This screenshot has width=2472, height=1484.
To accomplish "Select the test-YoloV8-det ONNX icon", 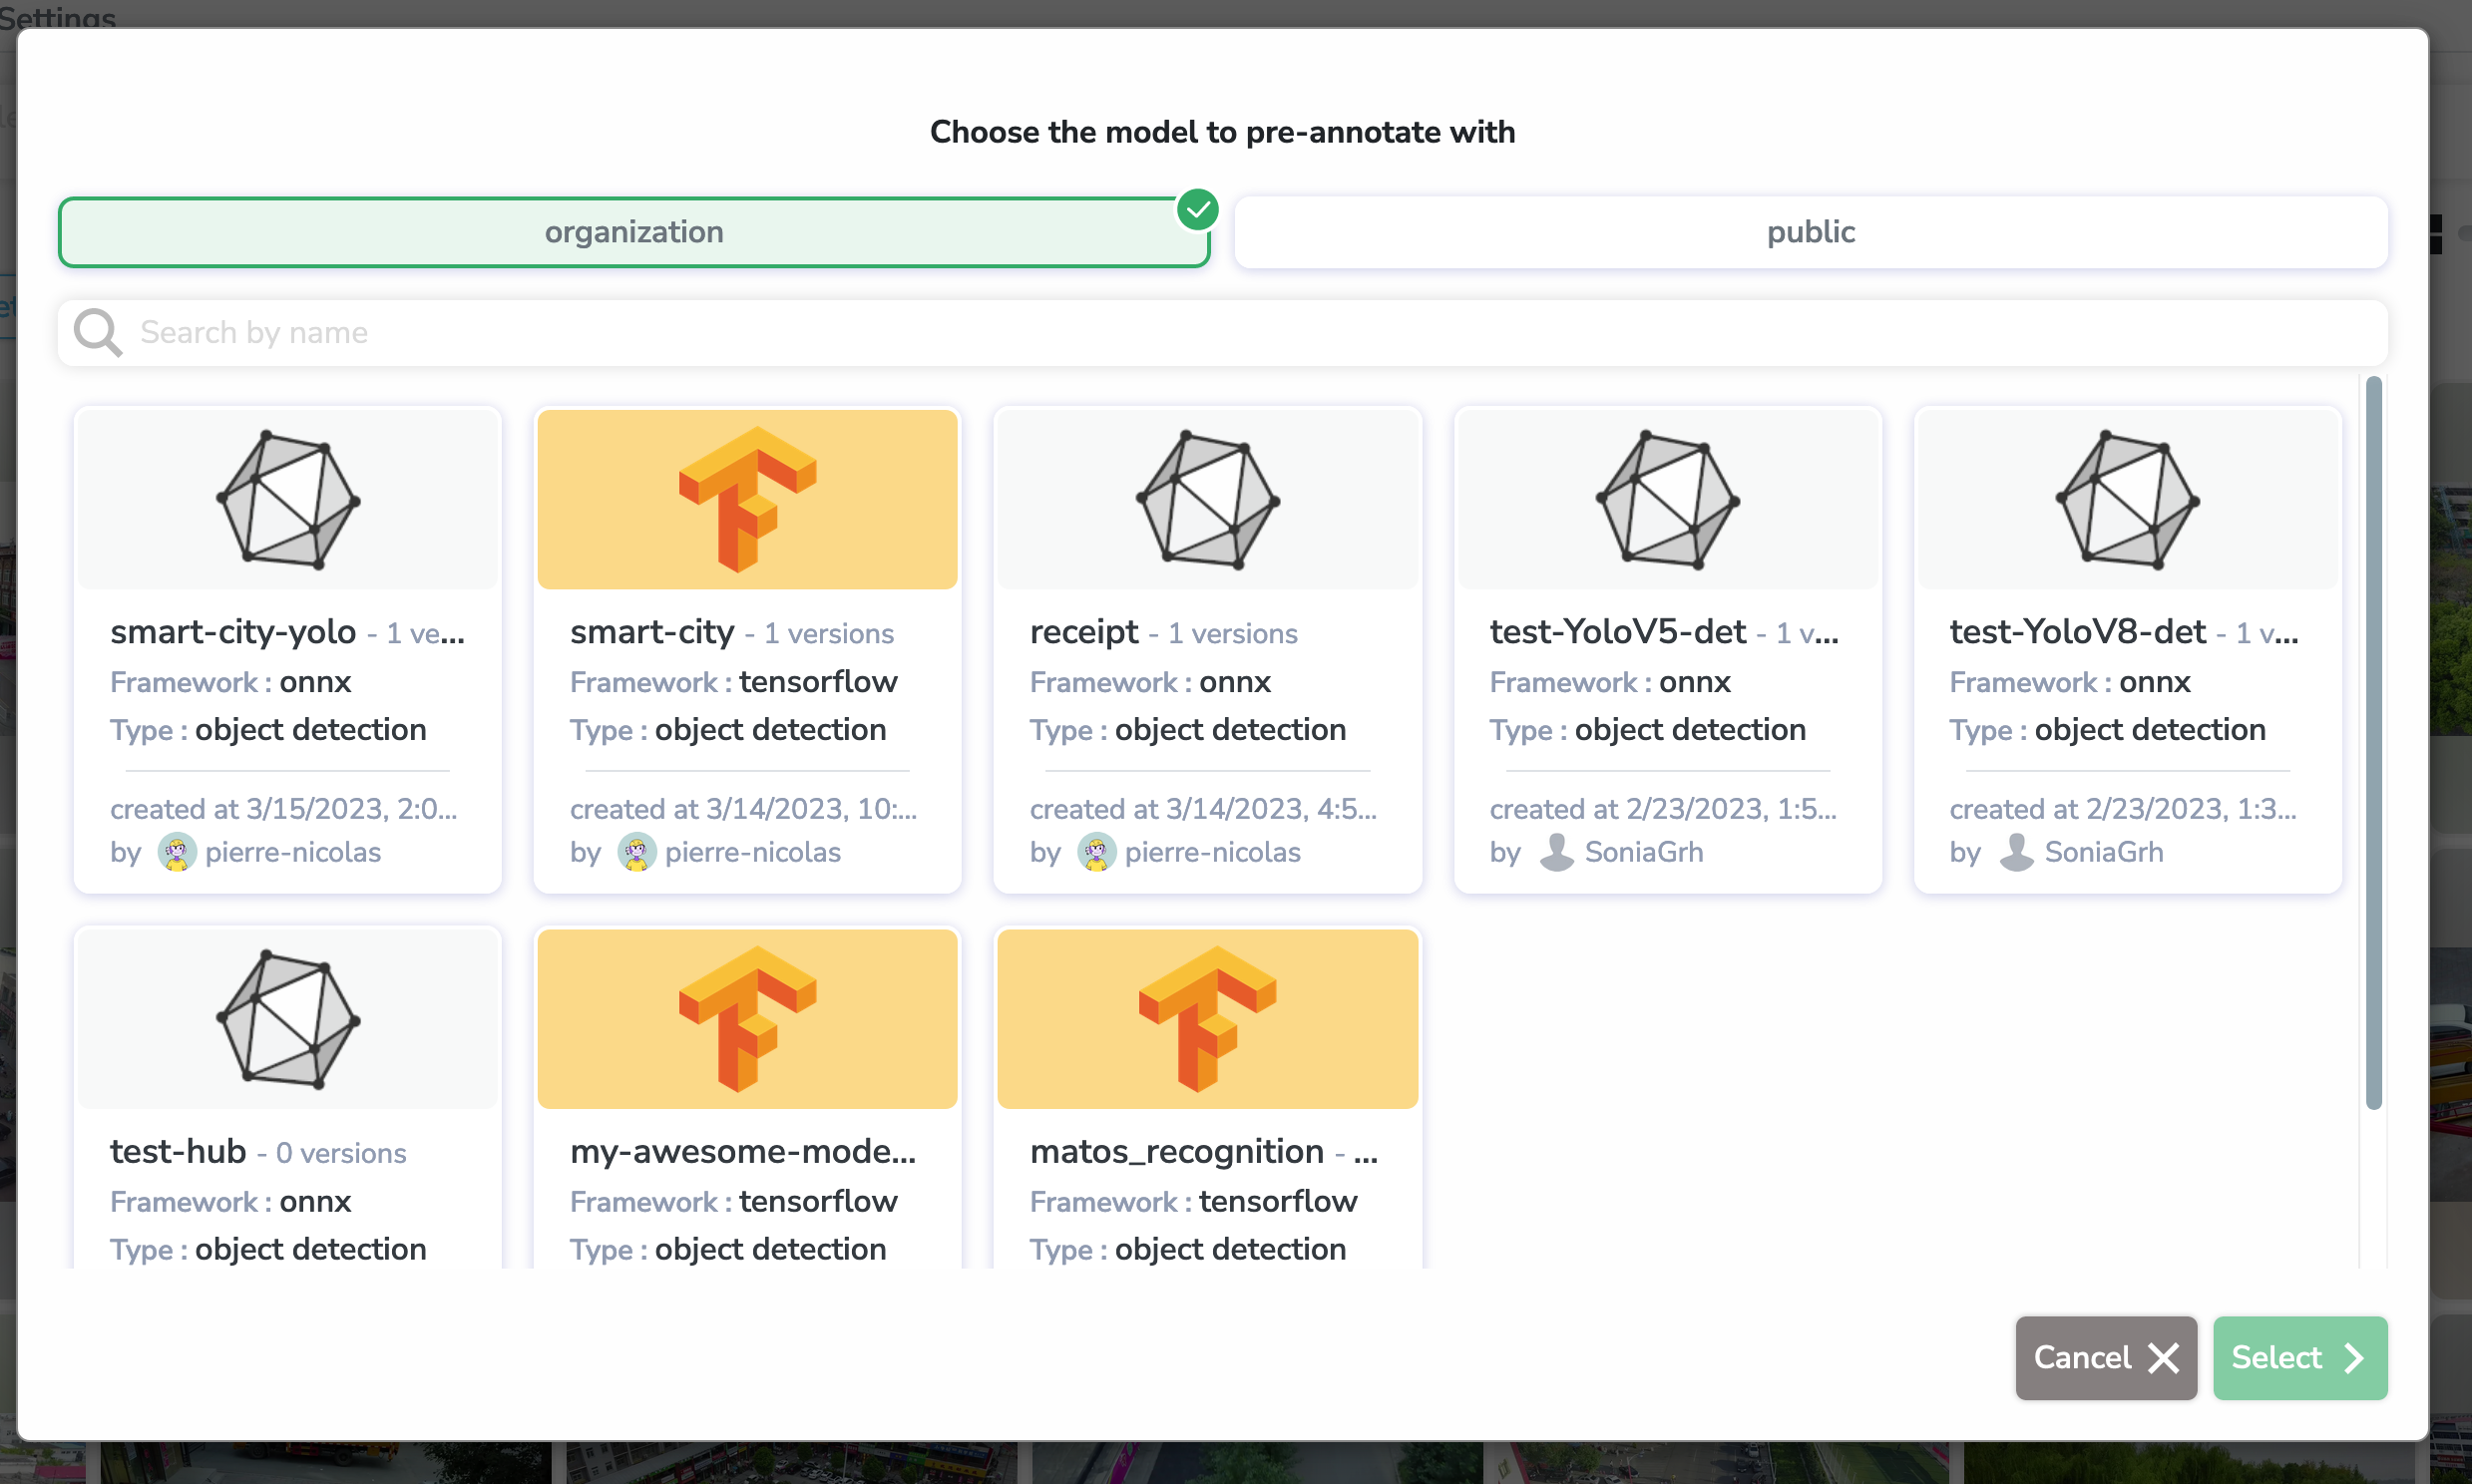I will coord(2127,500).
